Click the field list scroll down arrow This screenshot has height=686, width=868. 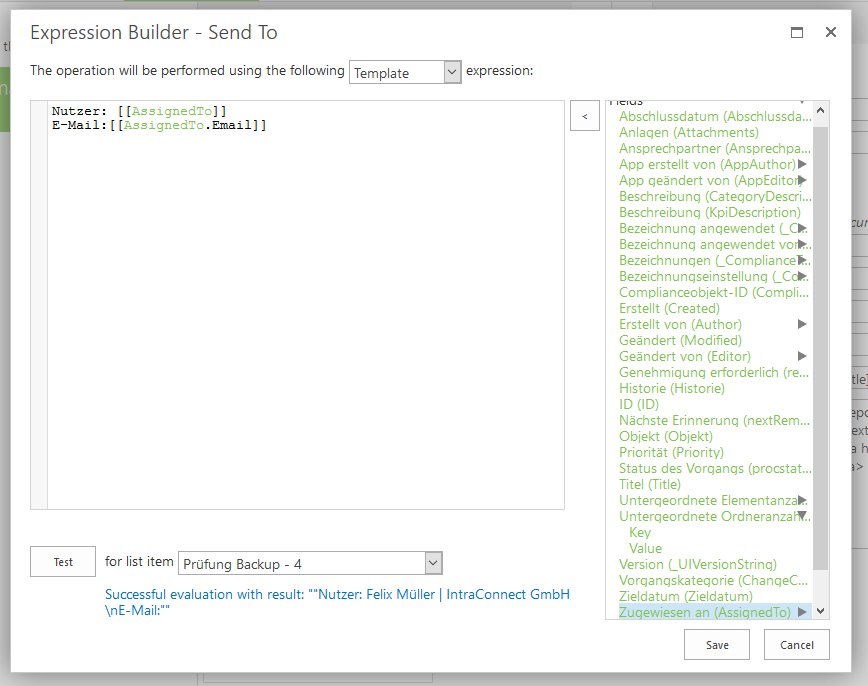pyautogui.click(x=821, y=611)
